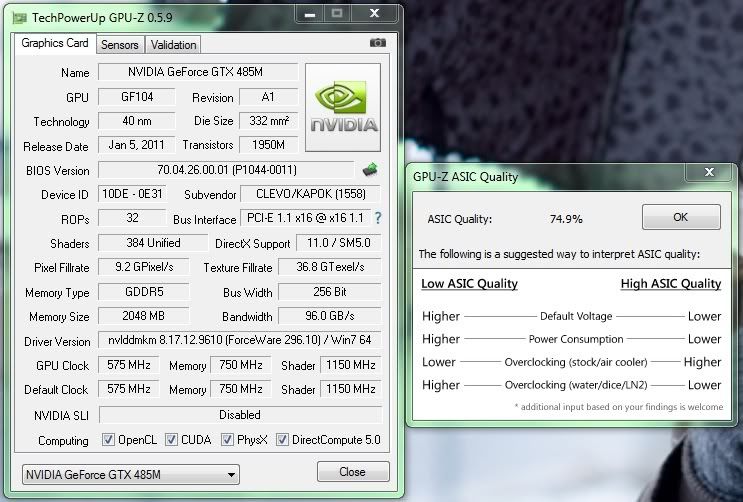Select the Graphics Card tab
The image size is (743, 502).
click(x=55, y=43)
